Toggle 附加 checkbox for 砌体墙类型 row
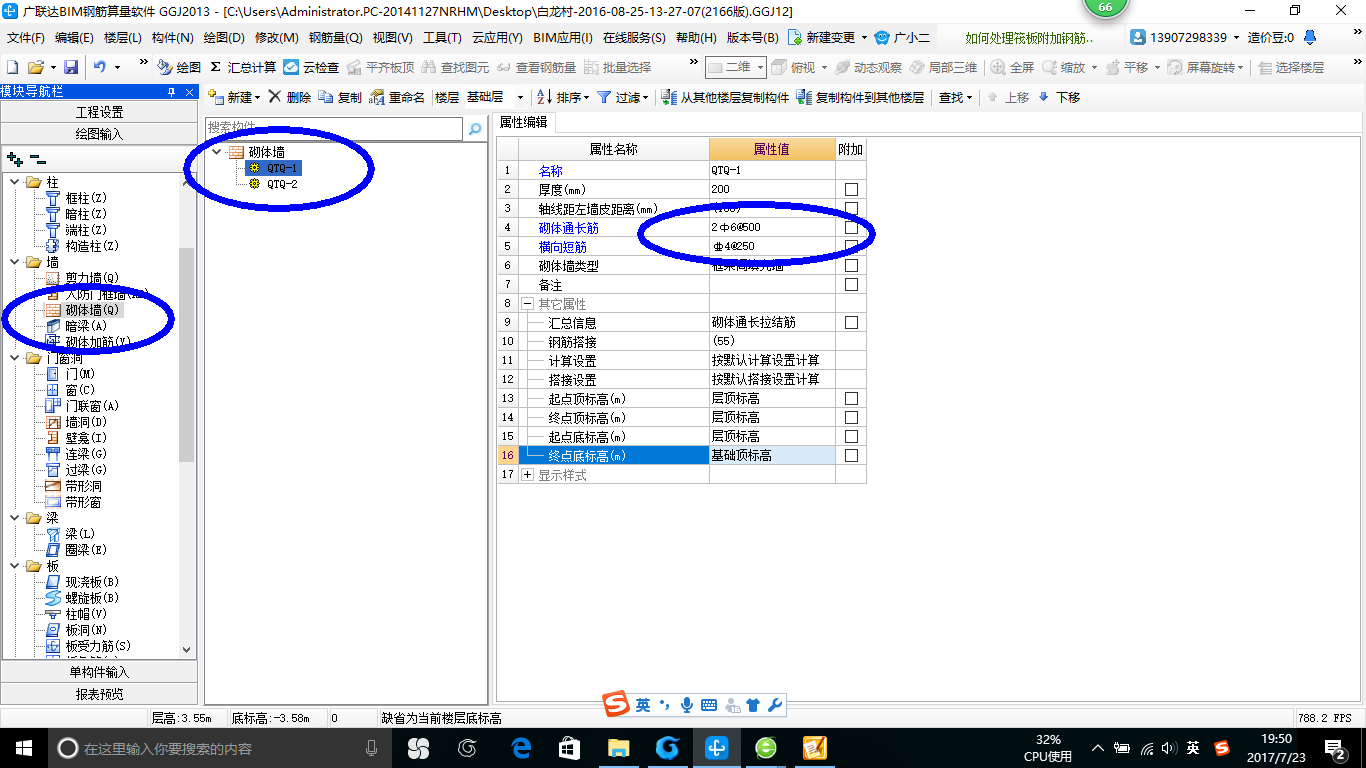 click(851, 266)
